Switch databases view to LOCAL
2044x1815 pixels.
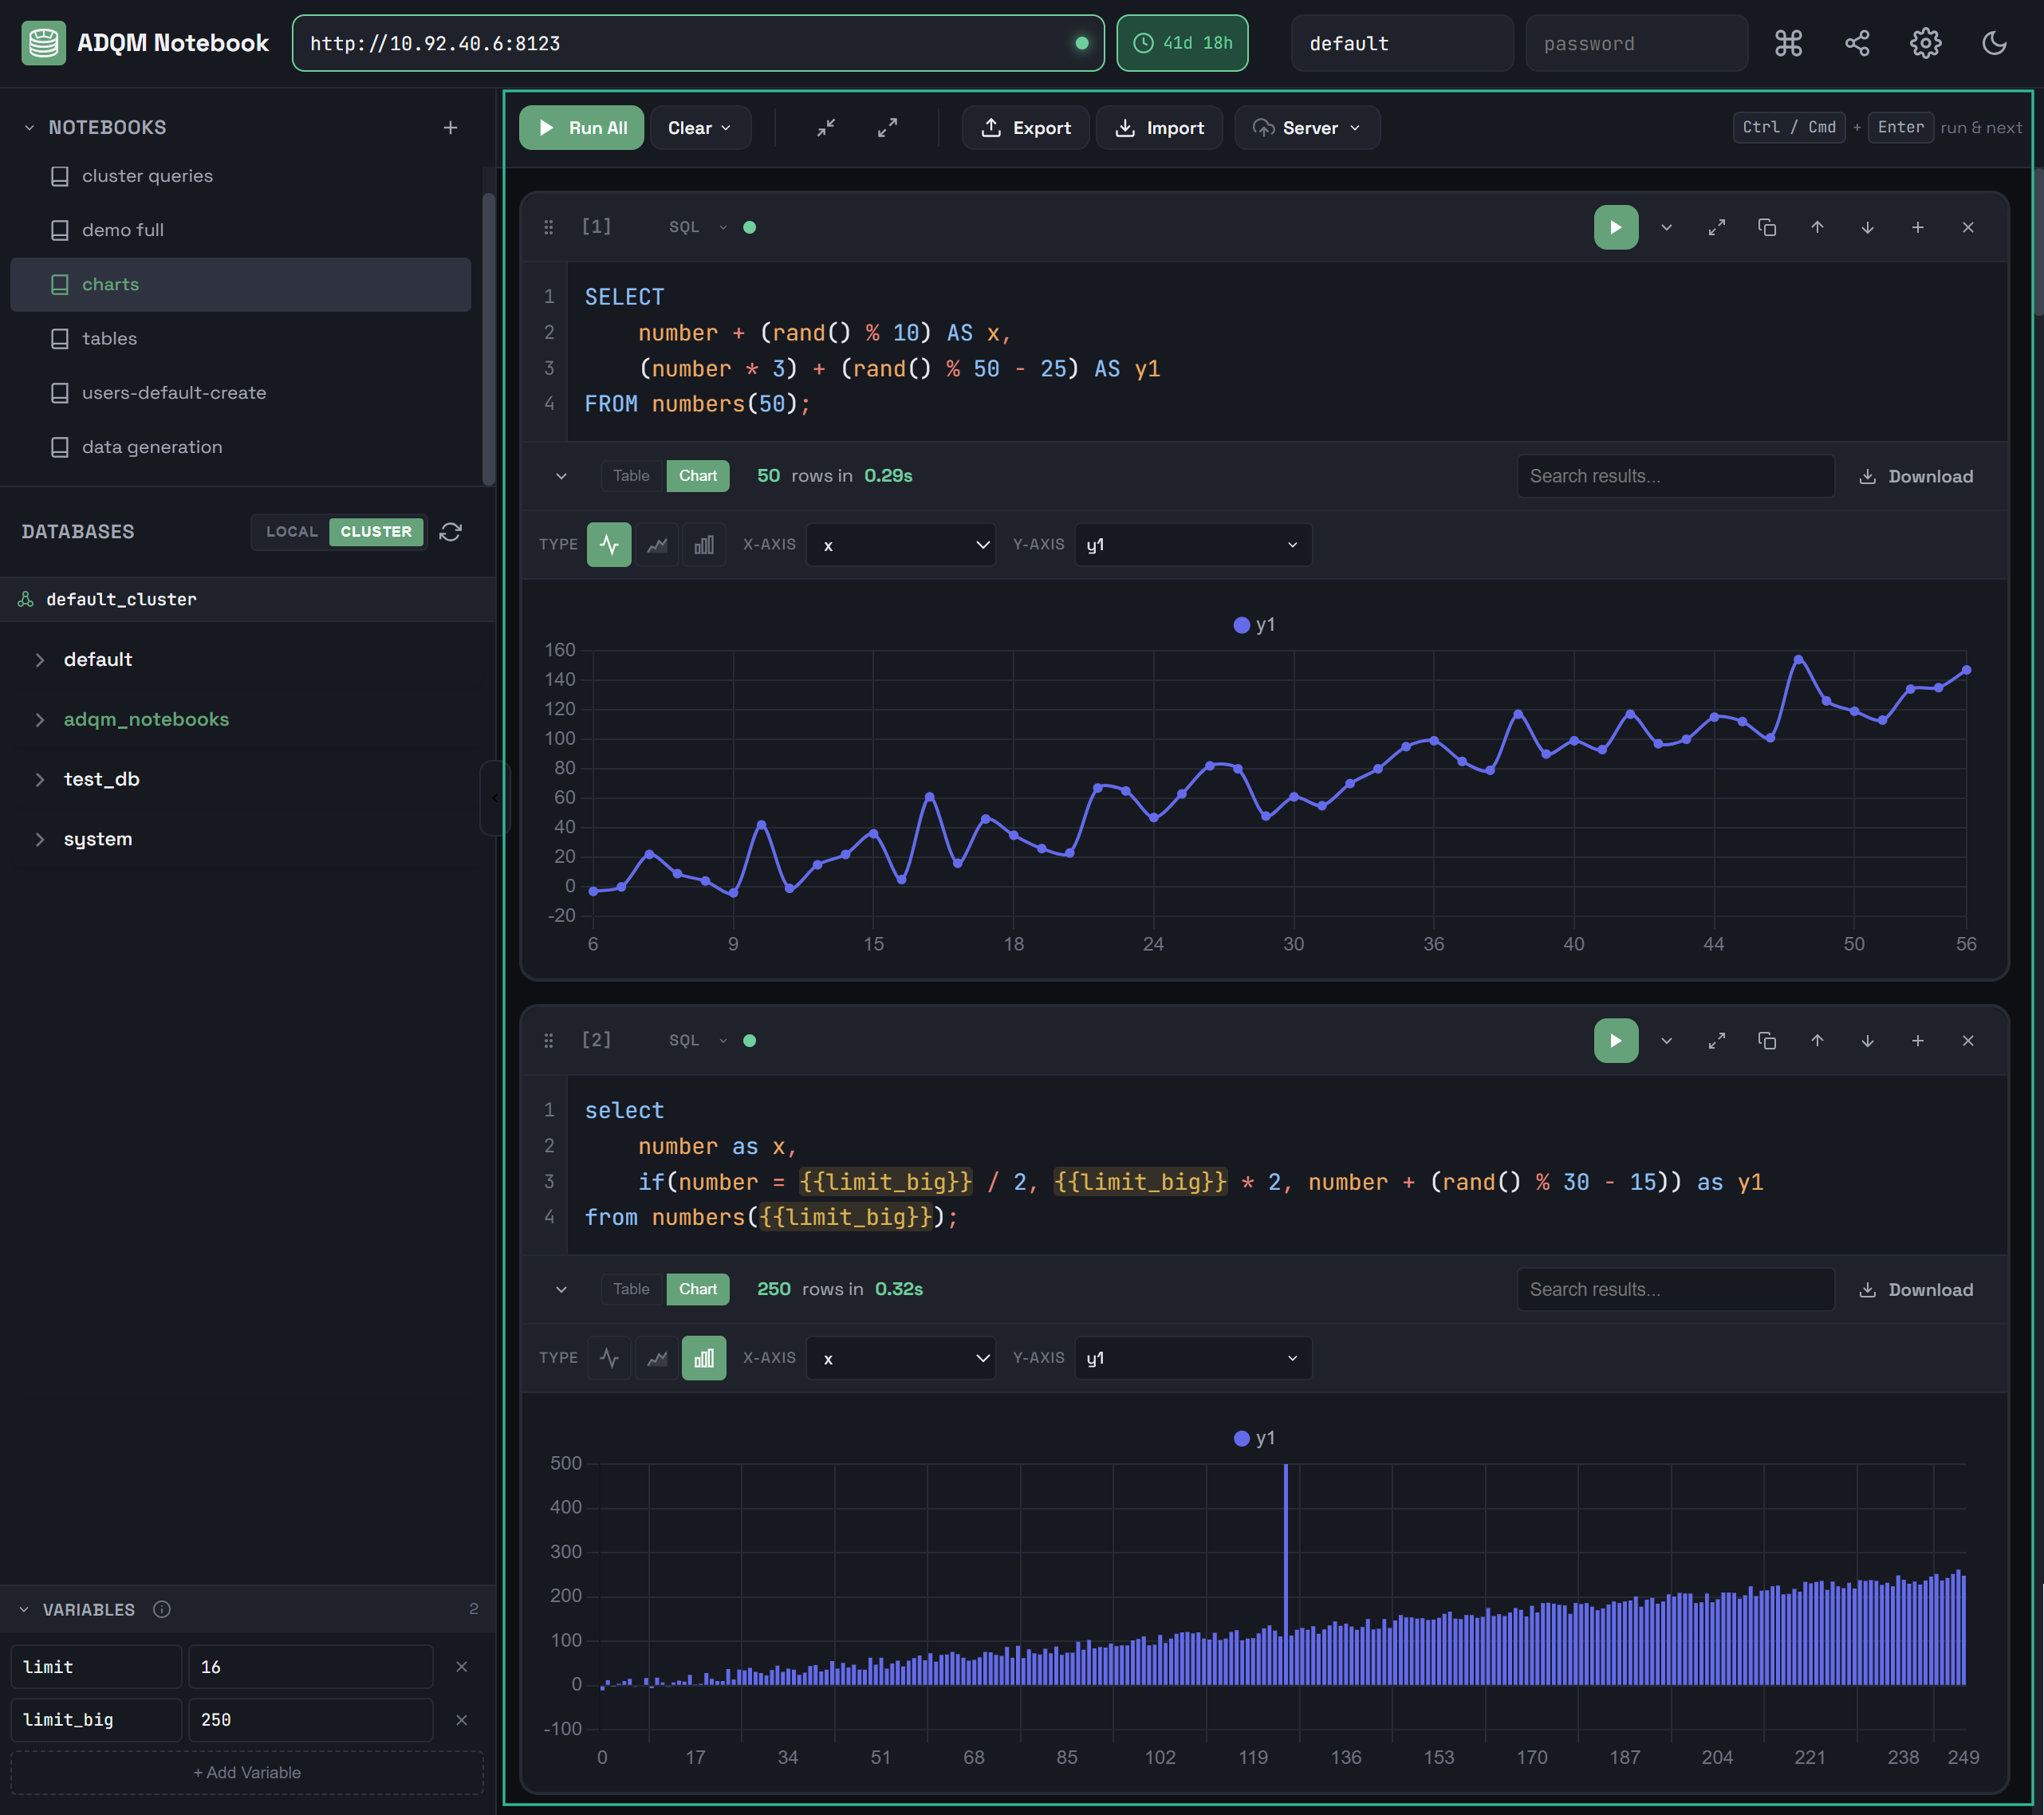[x=291, y=532]
